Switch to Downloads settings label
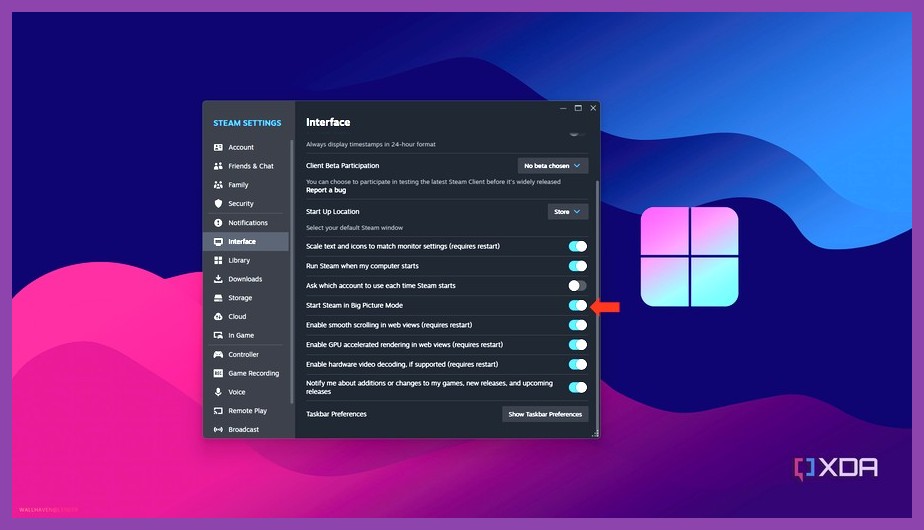The width and height of the screenshot is (924, 530). tap(245, 279)
